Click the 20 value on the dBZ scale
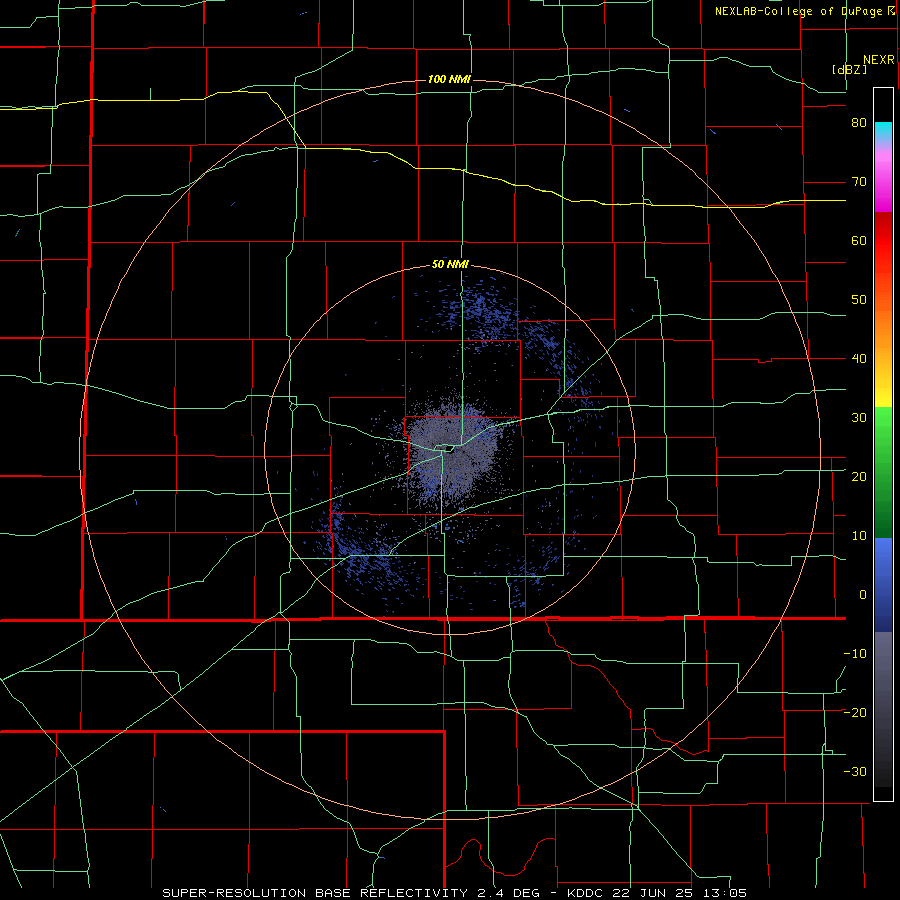The height and width of the screenshot is (900, 900). [x=859, y=476]
